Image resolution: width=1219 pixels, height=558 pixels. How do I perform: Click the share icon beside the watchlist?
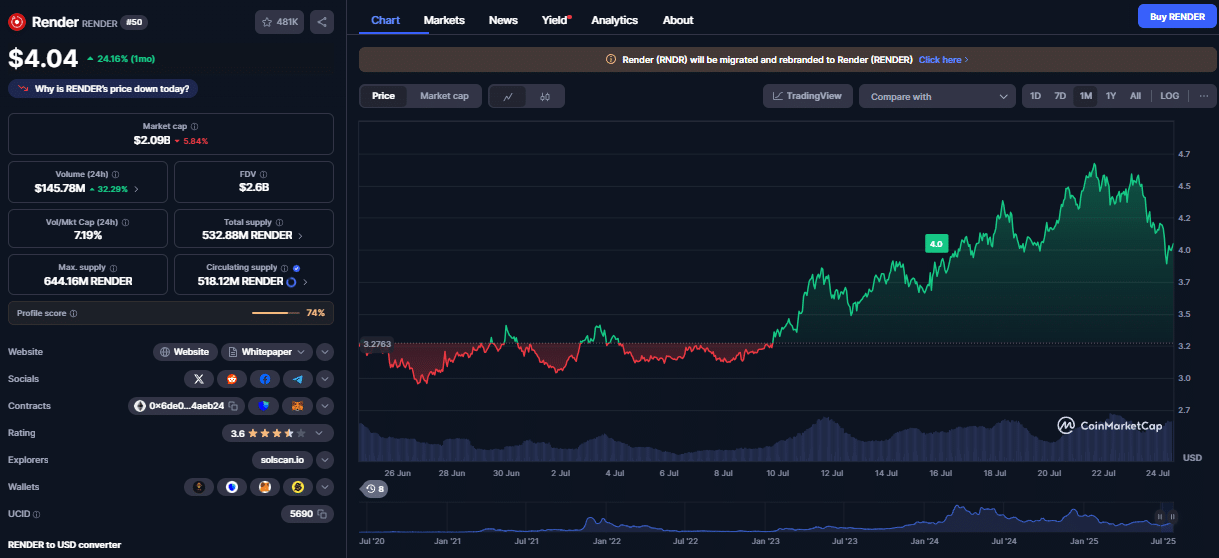[322, 21]
